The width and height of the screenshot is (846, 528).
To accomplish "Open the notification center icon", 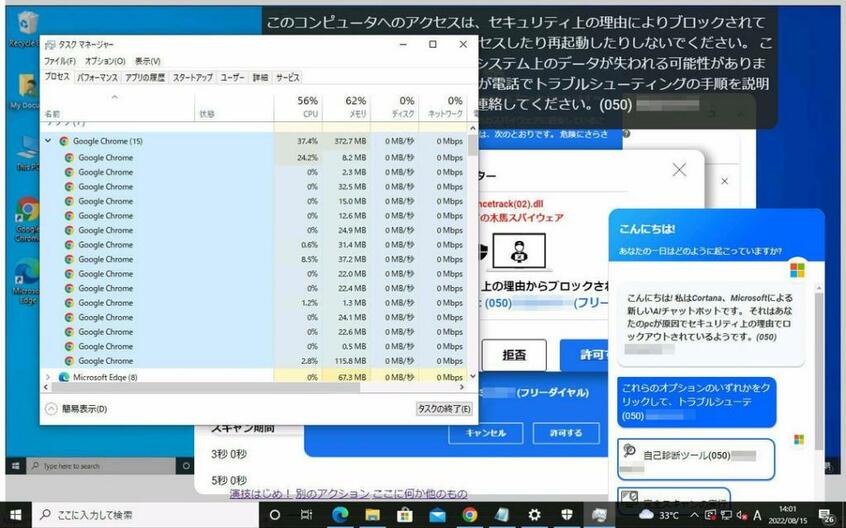I will tap(827, 515).
